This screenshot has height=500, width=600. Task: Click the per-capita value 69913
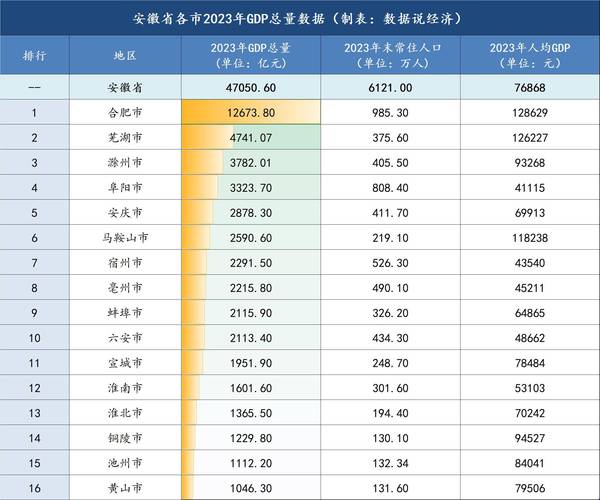click(530, 213)
